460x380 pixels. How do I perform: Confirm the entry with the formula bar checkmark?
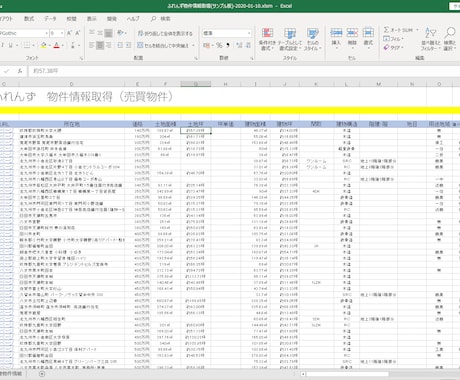[x=7, y=71]
